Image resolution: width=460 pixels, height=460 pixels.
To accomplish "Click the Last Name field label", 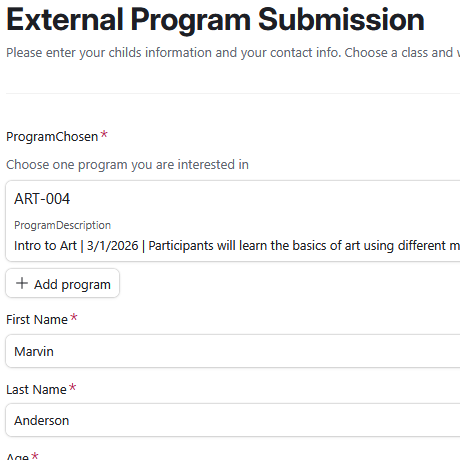I will [36, 390].
